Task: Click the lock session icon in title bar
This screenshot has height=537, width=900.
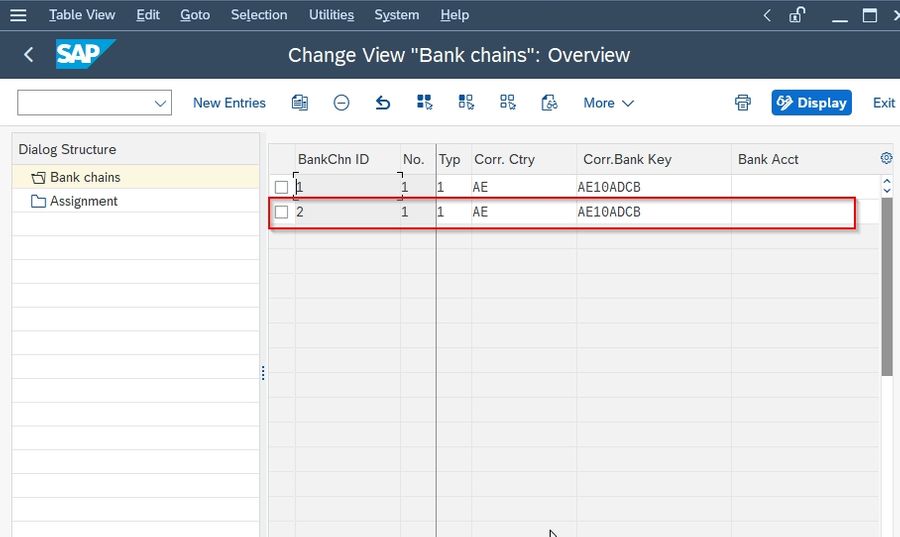Action: (x=797, y=14)
